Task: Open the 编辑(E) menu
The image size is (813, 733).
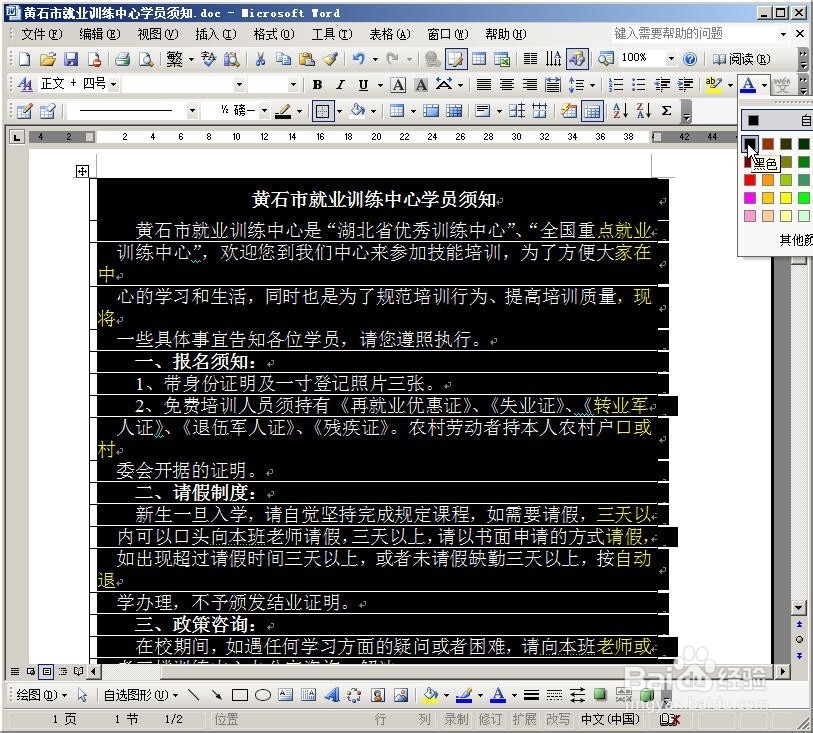Action: coord(100,34)
